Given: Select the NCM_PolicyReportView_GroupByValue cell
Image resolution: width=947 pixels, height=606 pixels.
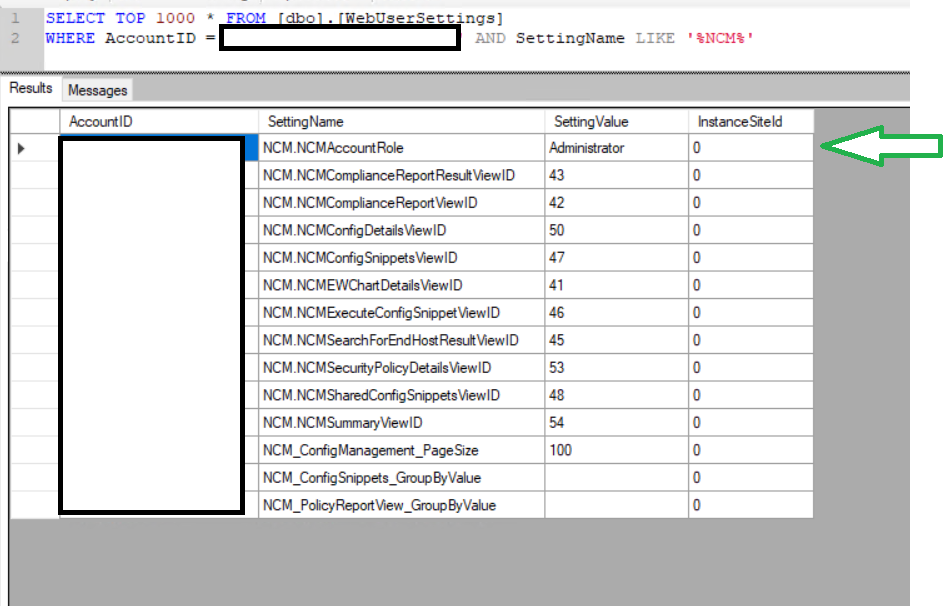Looking at the screenshot, I should [x=402, y=505].
